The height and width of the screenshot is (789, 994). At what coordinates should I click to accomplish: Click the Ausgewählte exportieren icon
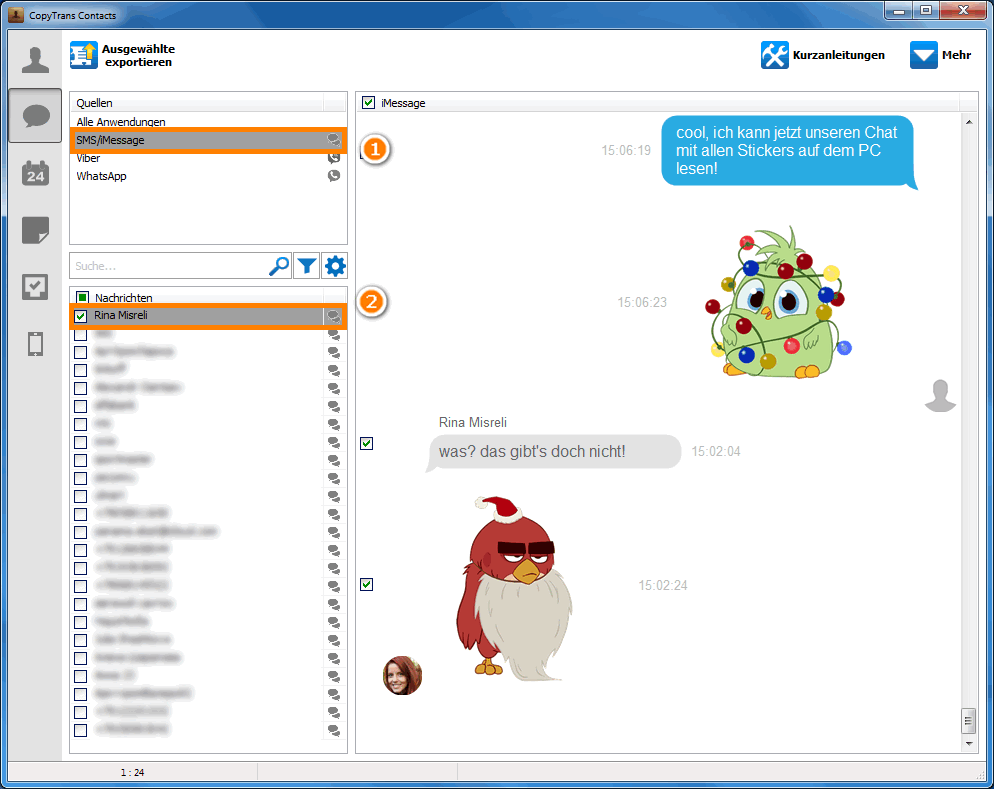[x=84, y=55]
